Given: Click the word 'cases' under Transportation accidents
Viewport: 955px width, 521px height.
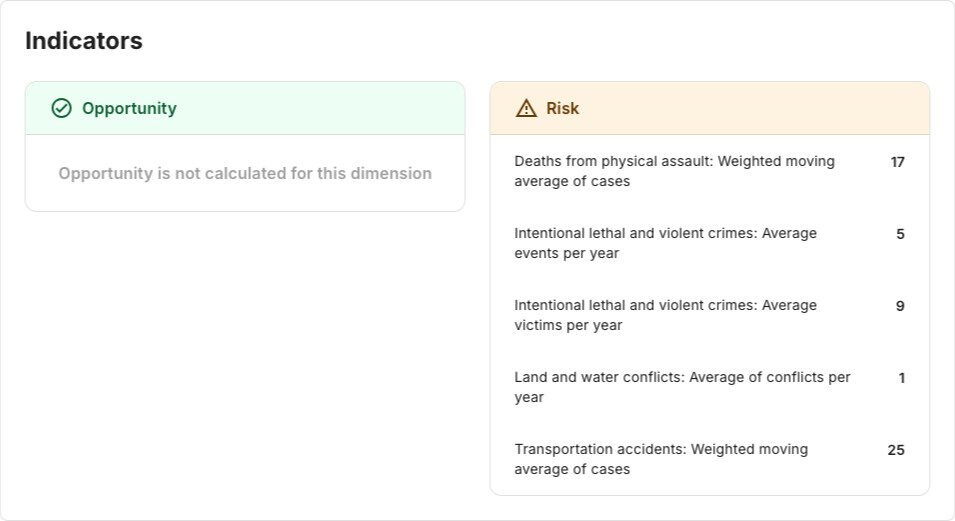Looking at the screenshot, I should [609, 469].
